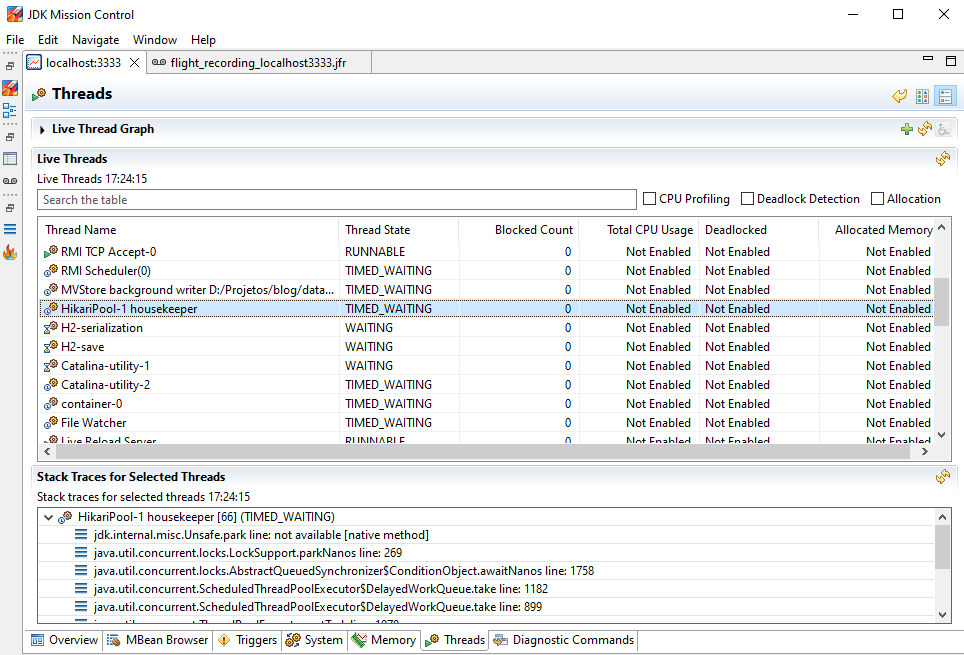
Task: Click stack frame icon for LockSupport.parkNanos
Action: coord(81,552)
